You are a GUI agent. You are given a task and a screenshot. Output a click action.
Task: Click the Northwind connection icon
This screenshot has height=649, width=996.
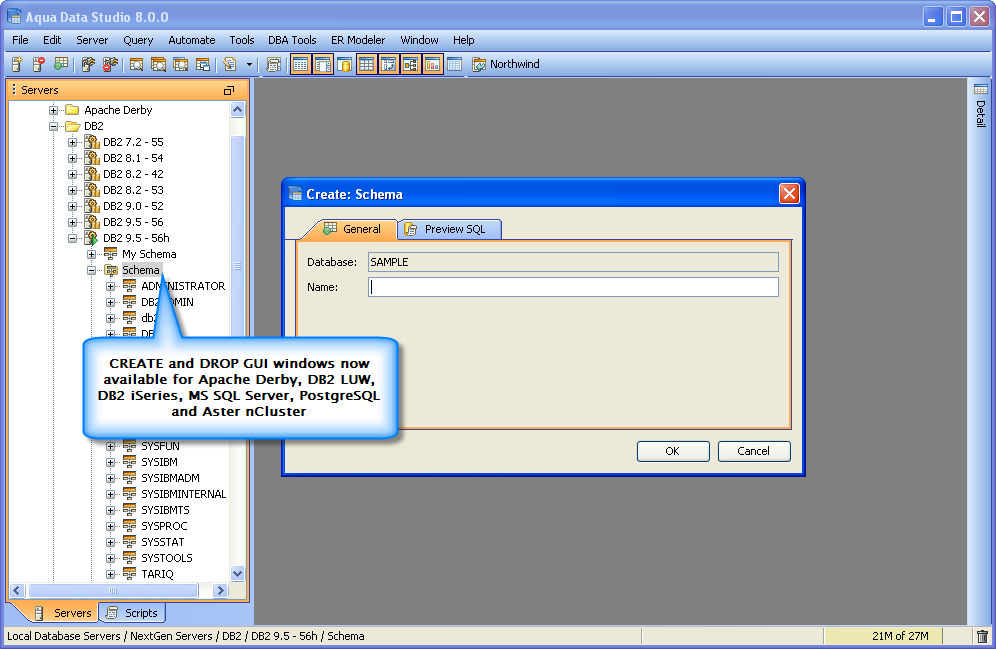(479, 64)
